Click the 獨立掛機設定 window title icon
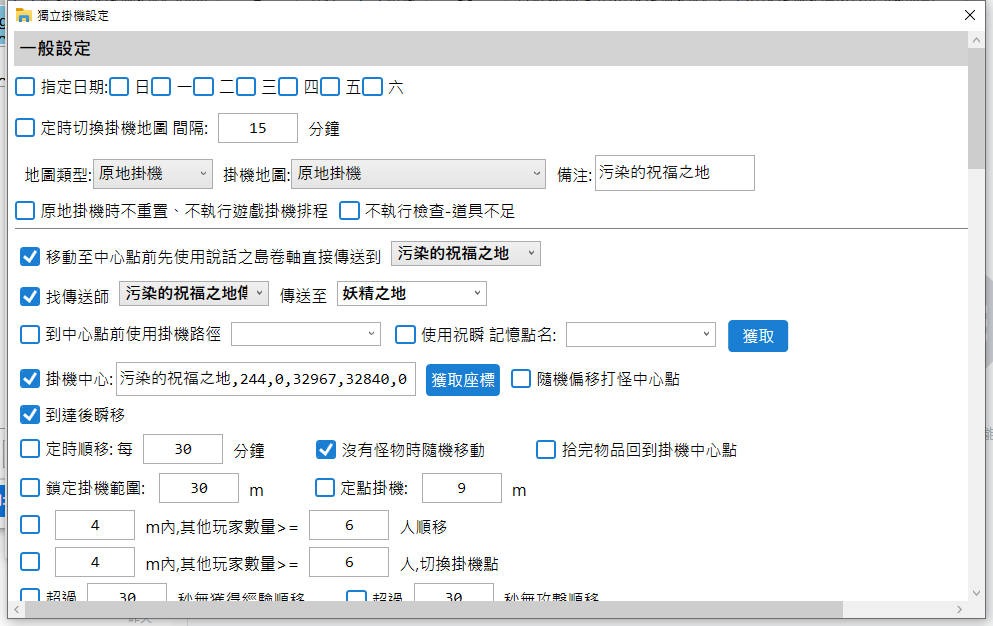Image resolution: width=993 pixels, height=626 pixels. 24,15
